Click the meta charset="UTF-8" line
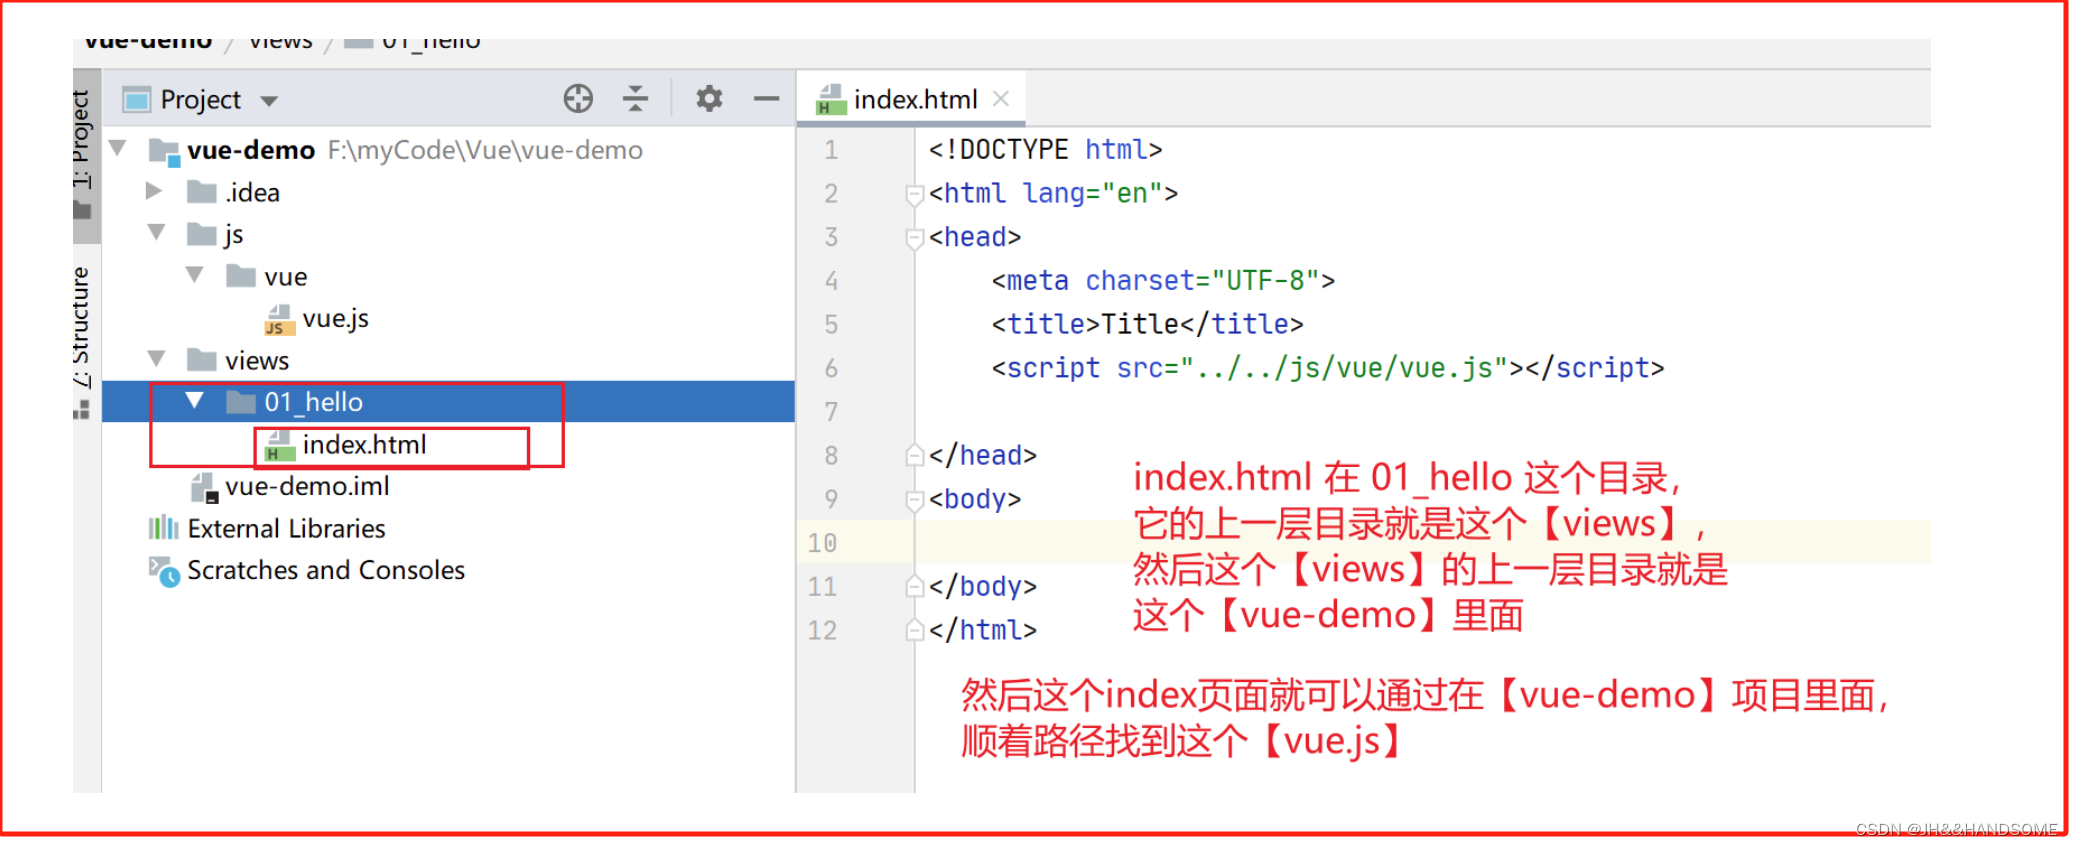The height and width of the screenshot is (846, 2073). 1163,281
